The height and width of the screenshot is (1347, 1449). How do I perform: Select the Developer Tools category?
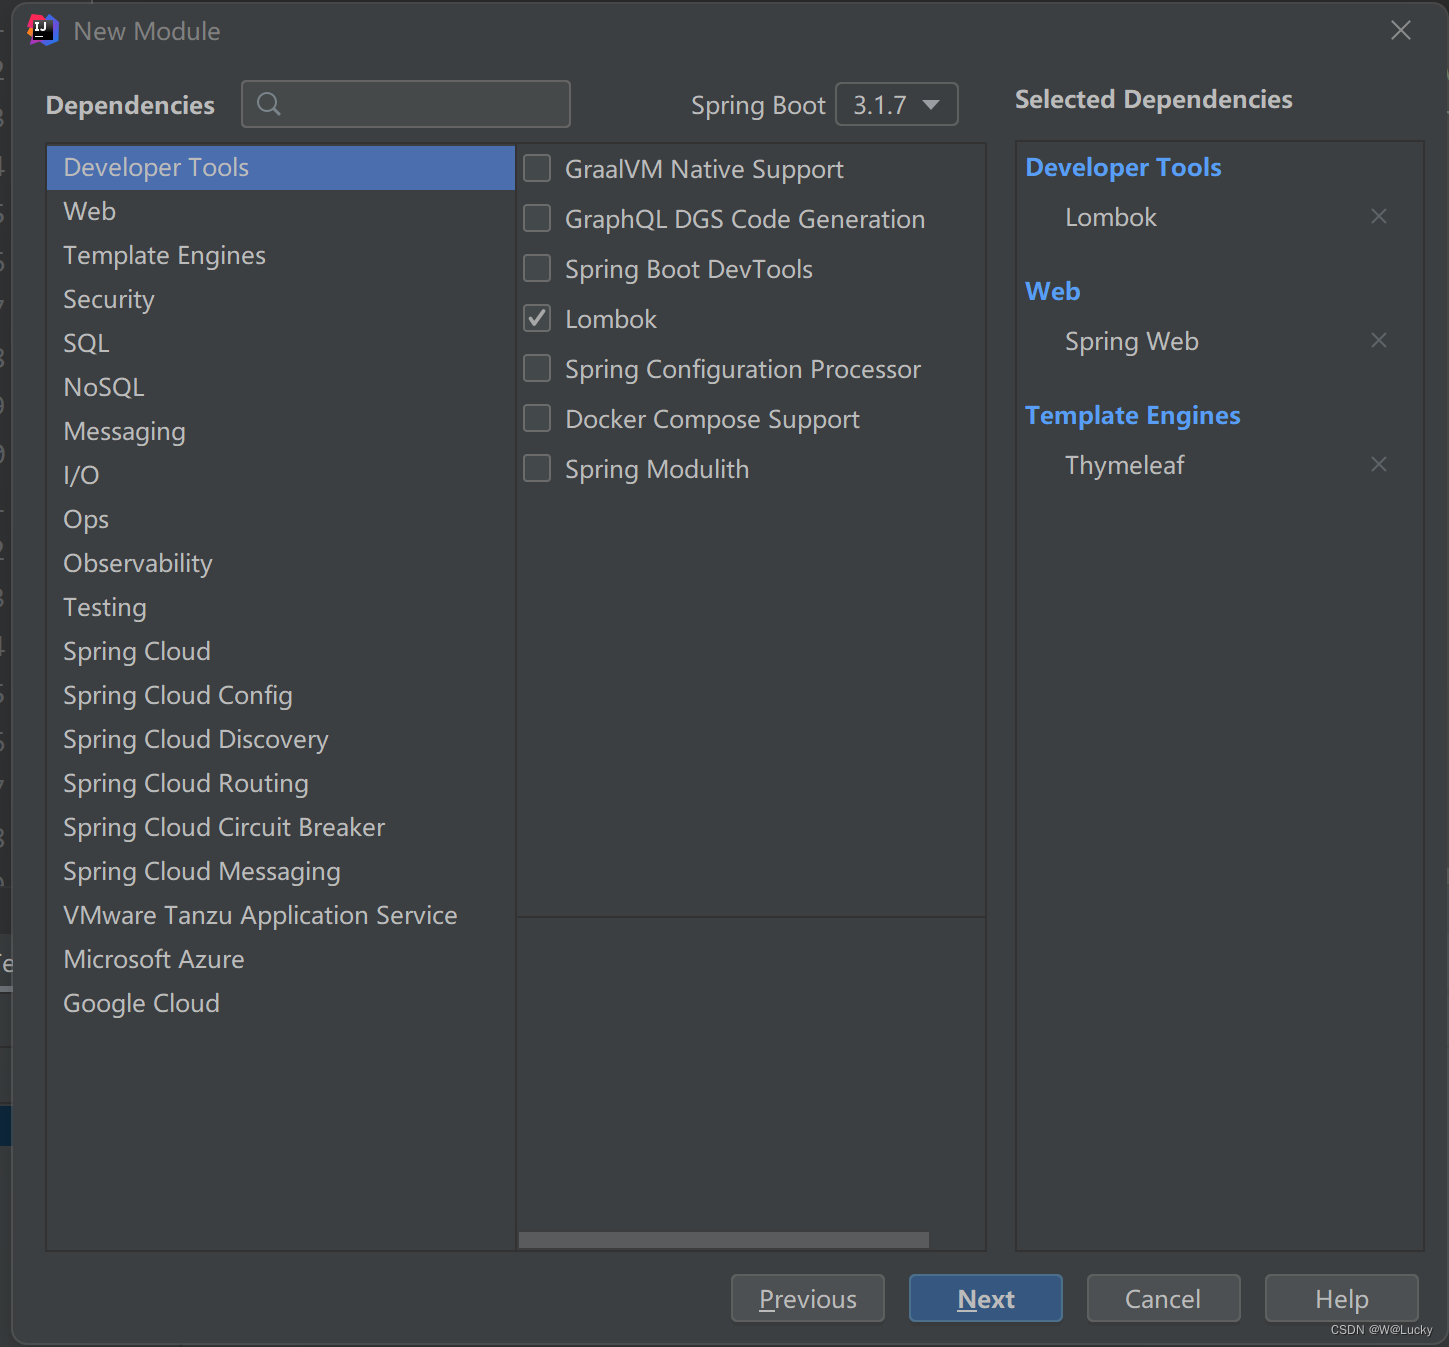click(x=281, y=167)
